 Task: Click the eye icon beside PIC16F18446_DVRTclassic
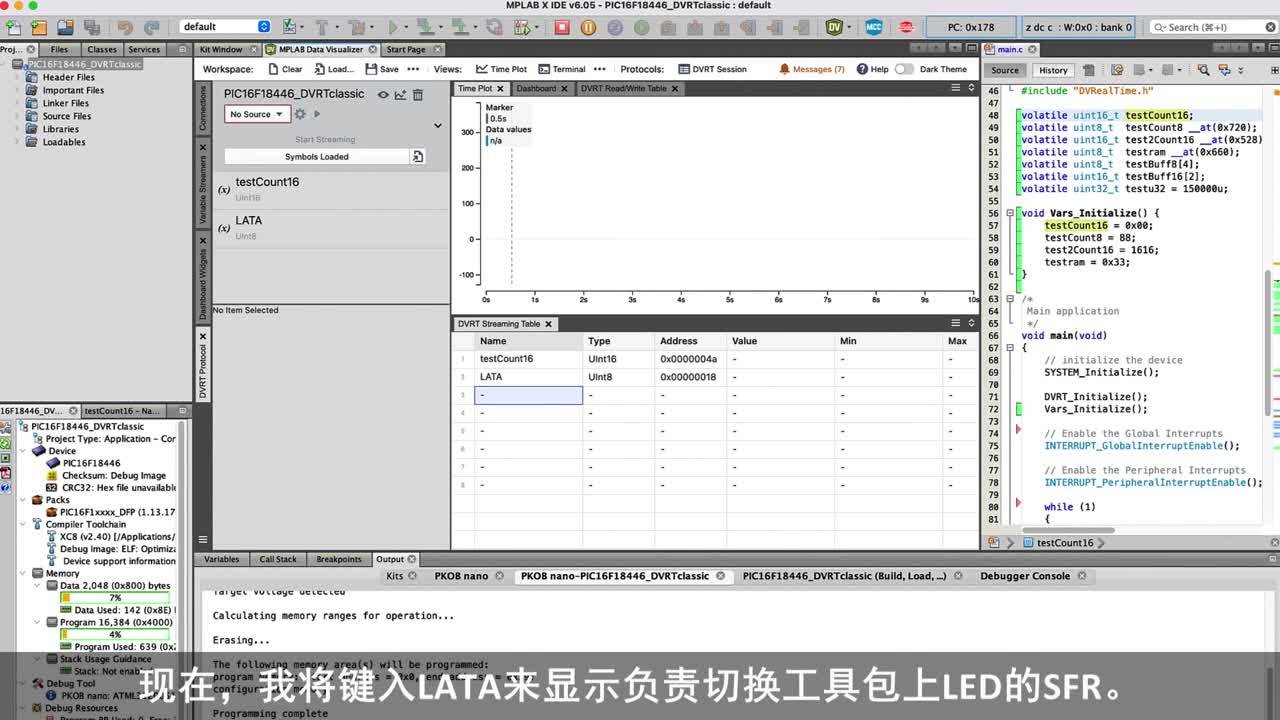383,94
